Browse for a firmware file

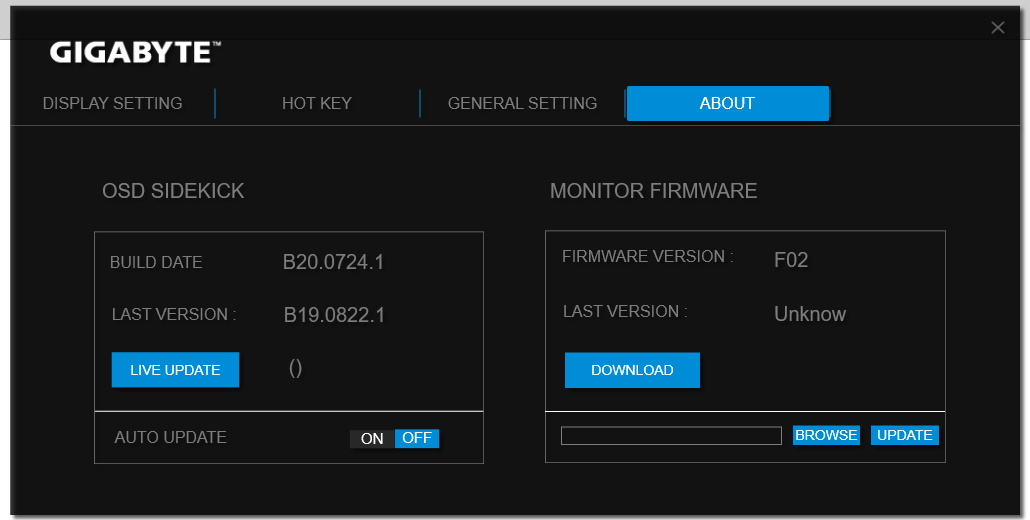(826, 435)
